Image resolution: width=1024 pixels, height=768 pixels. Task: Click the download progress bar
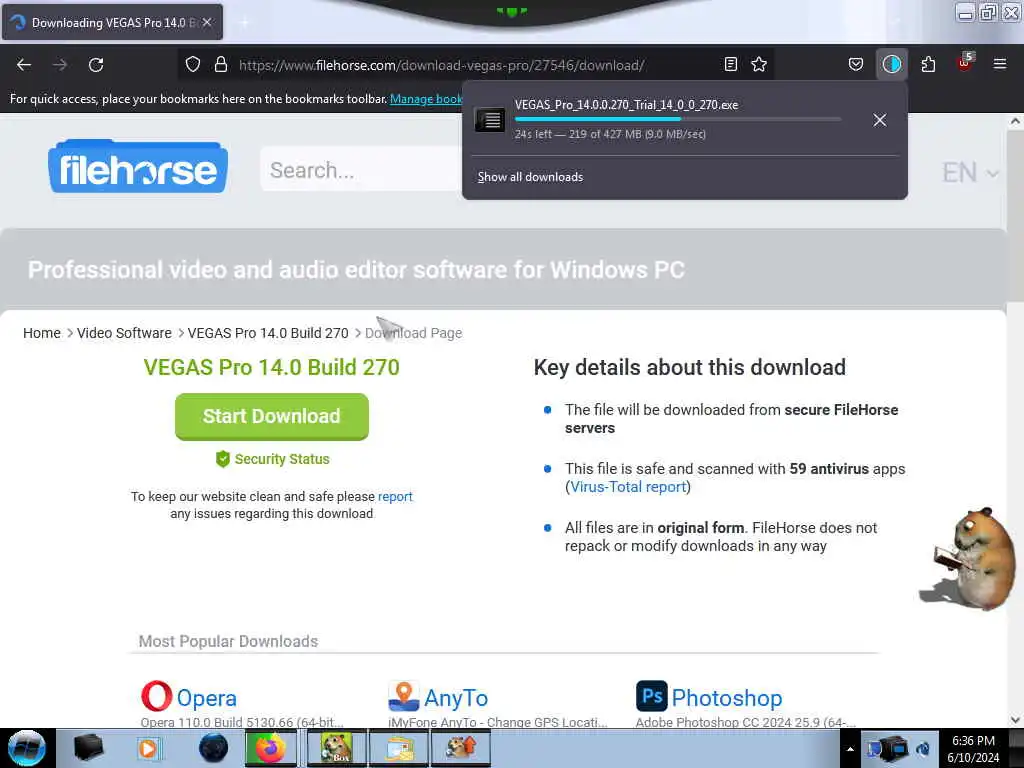coord(677,119)
